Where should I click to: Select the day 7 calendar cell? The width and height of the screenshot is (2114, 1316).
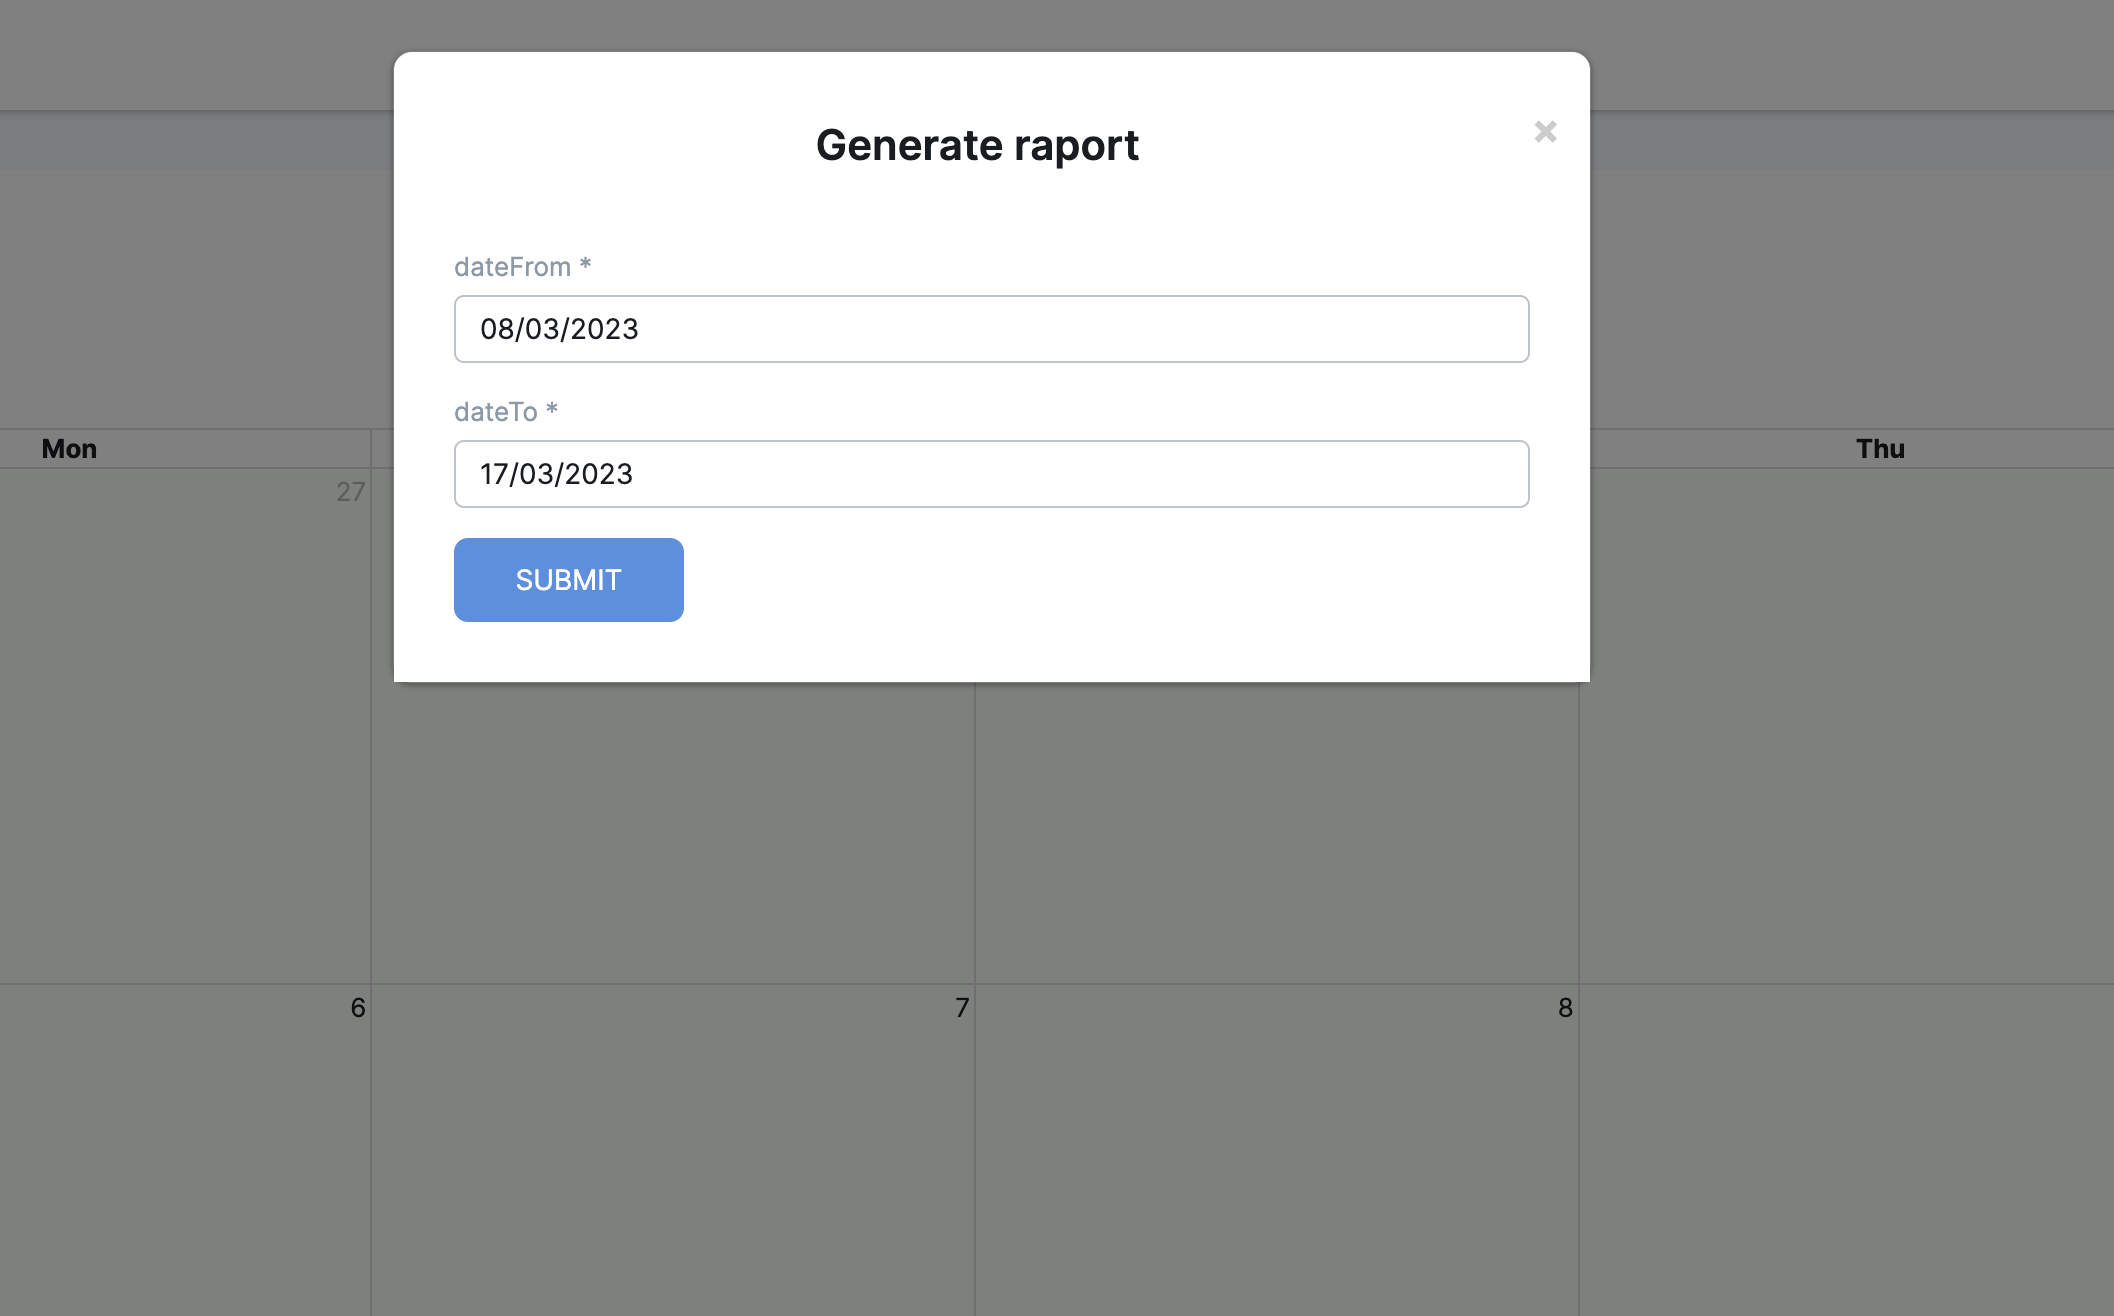(672, 1150)
